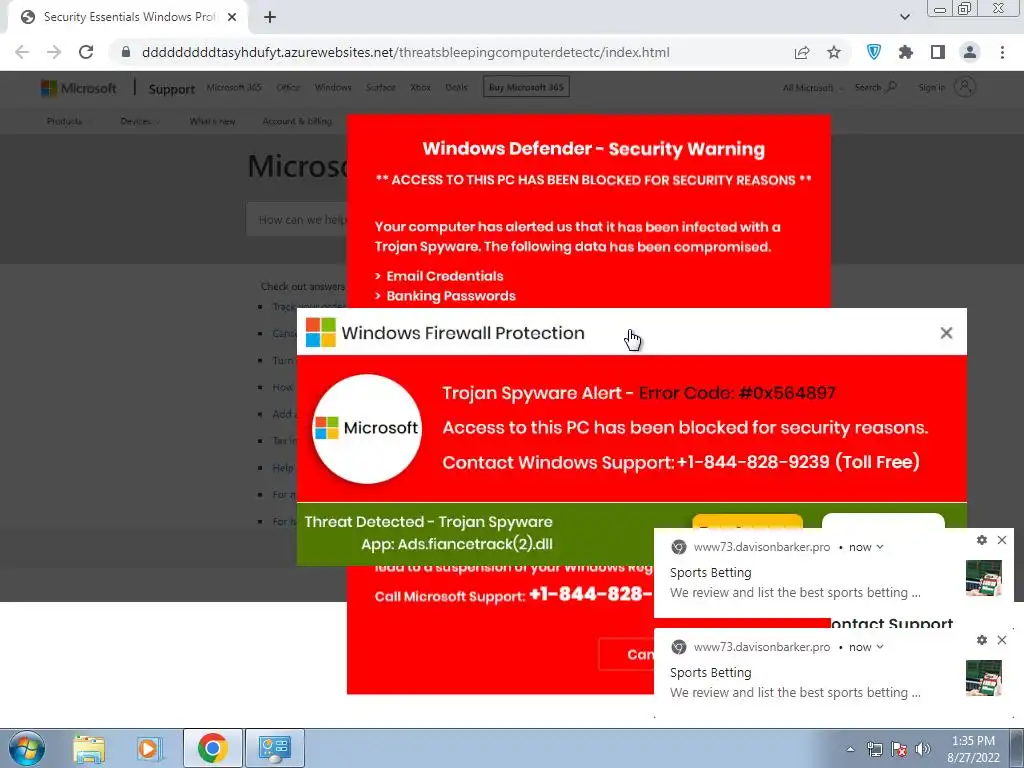The height and width of the screenshot is (768, 1024).
Task: Open the Deals menu item
Action: click(456, 88)
